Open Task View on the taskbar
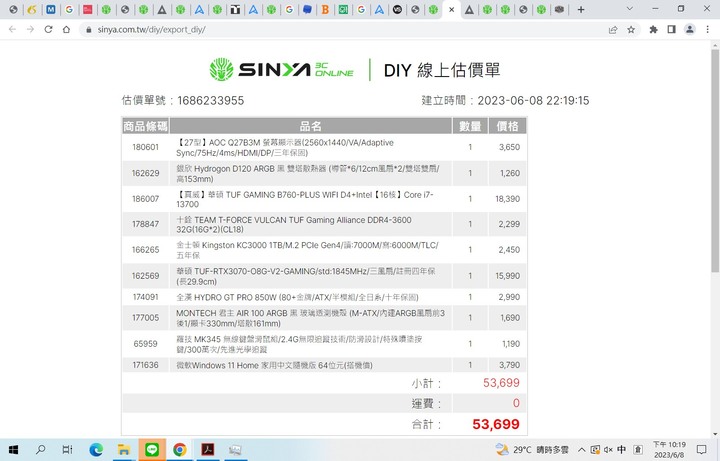 (x=68, y=450)
